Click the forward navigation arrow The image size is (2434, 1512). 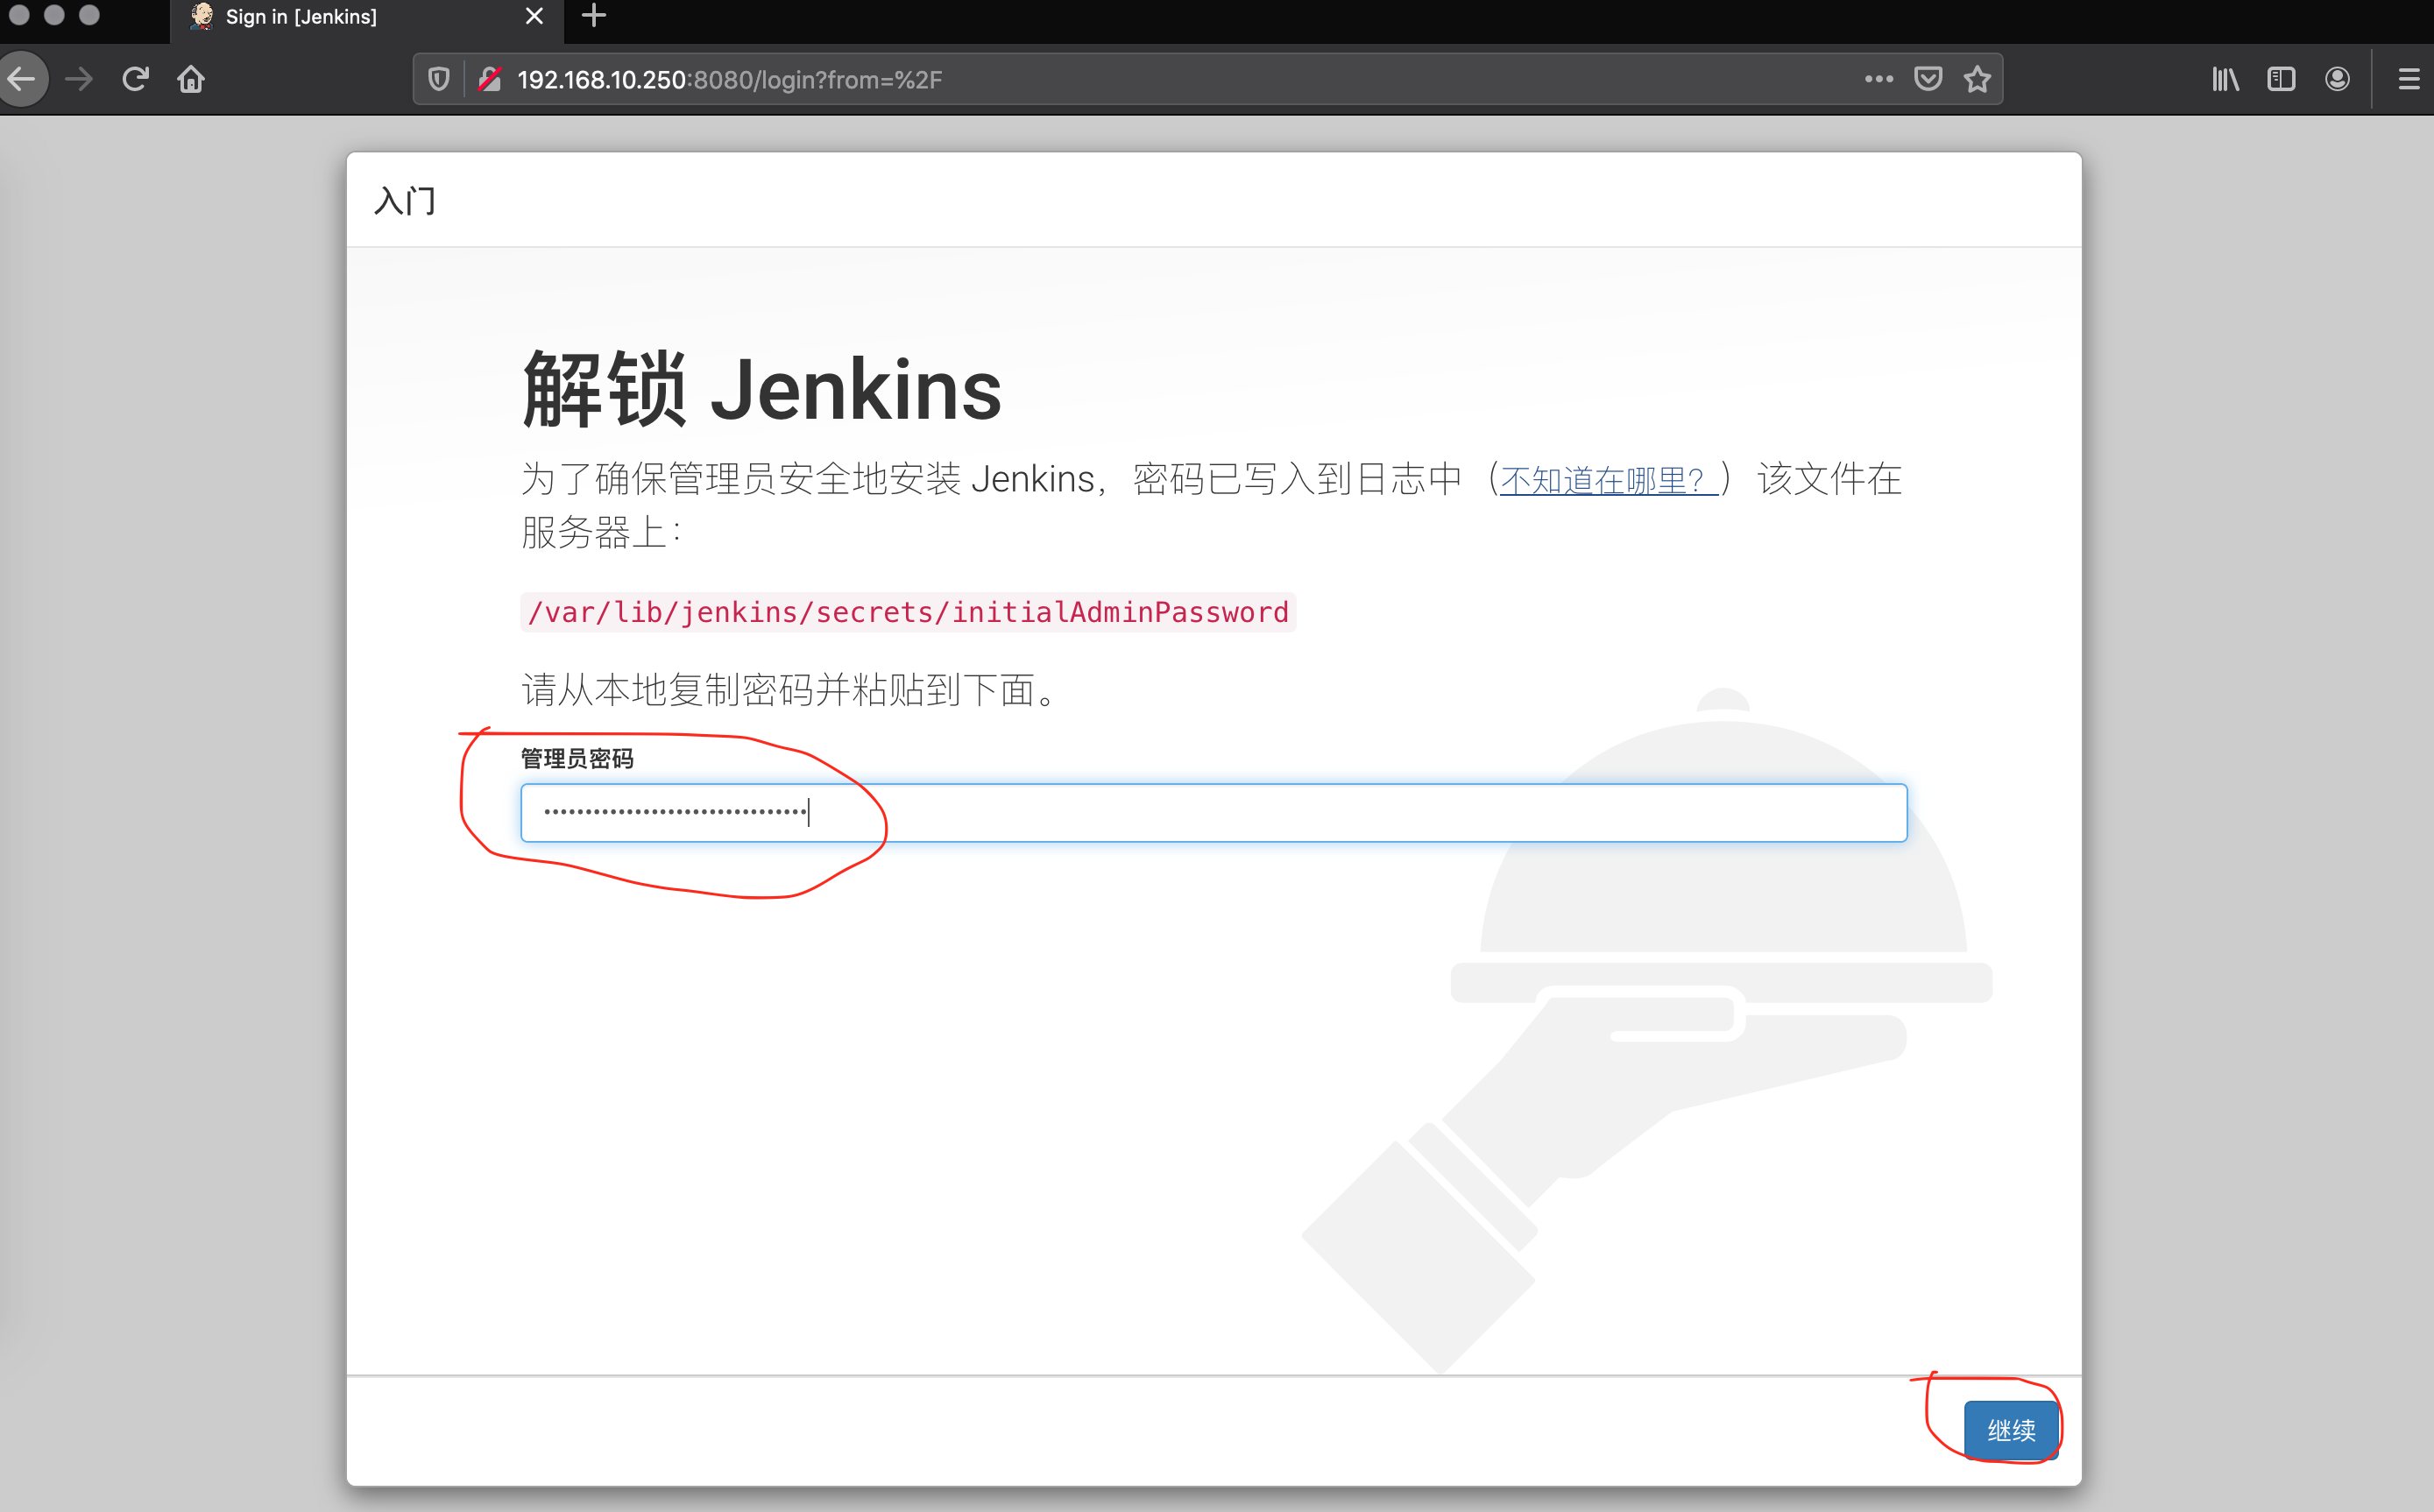point(79,79)
